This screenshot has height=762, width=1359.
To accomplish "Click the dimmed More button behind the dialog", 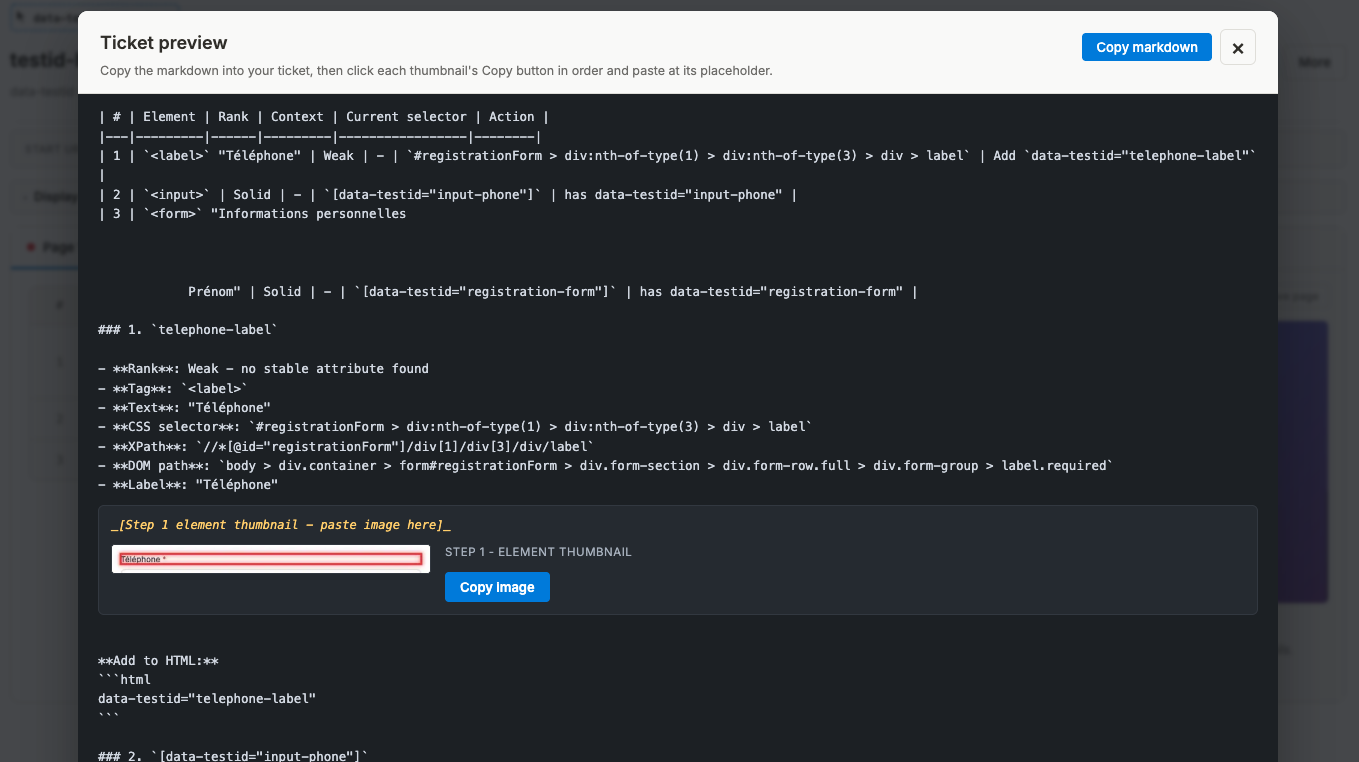I will click(x=1314, y=62).
